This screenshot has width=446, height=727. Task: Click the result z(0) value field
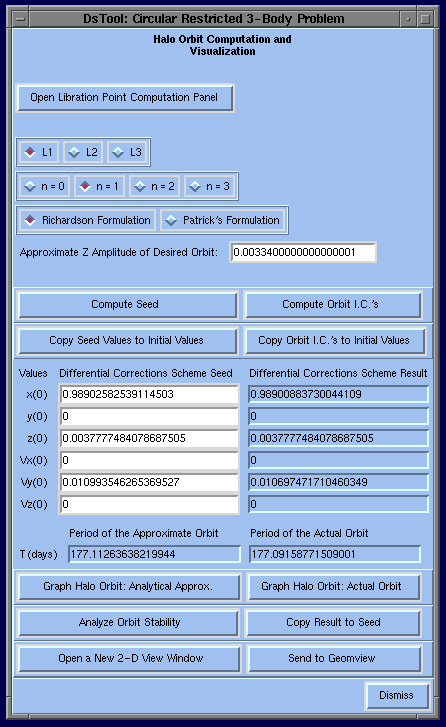point(338,439)
